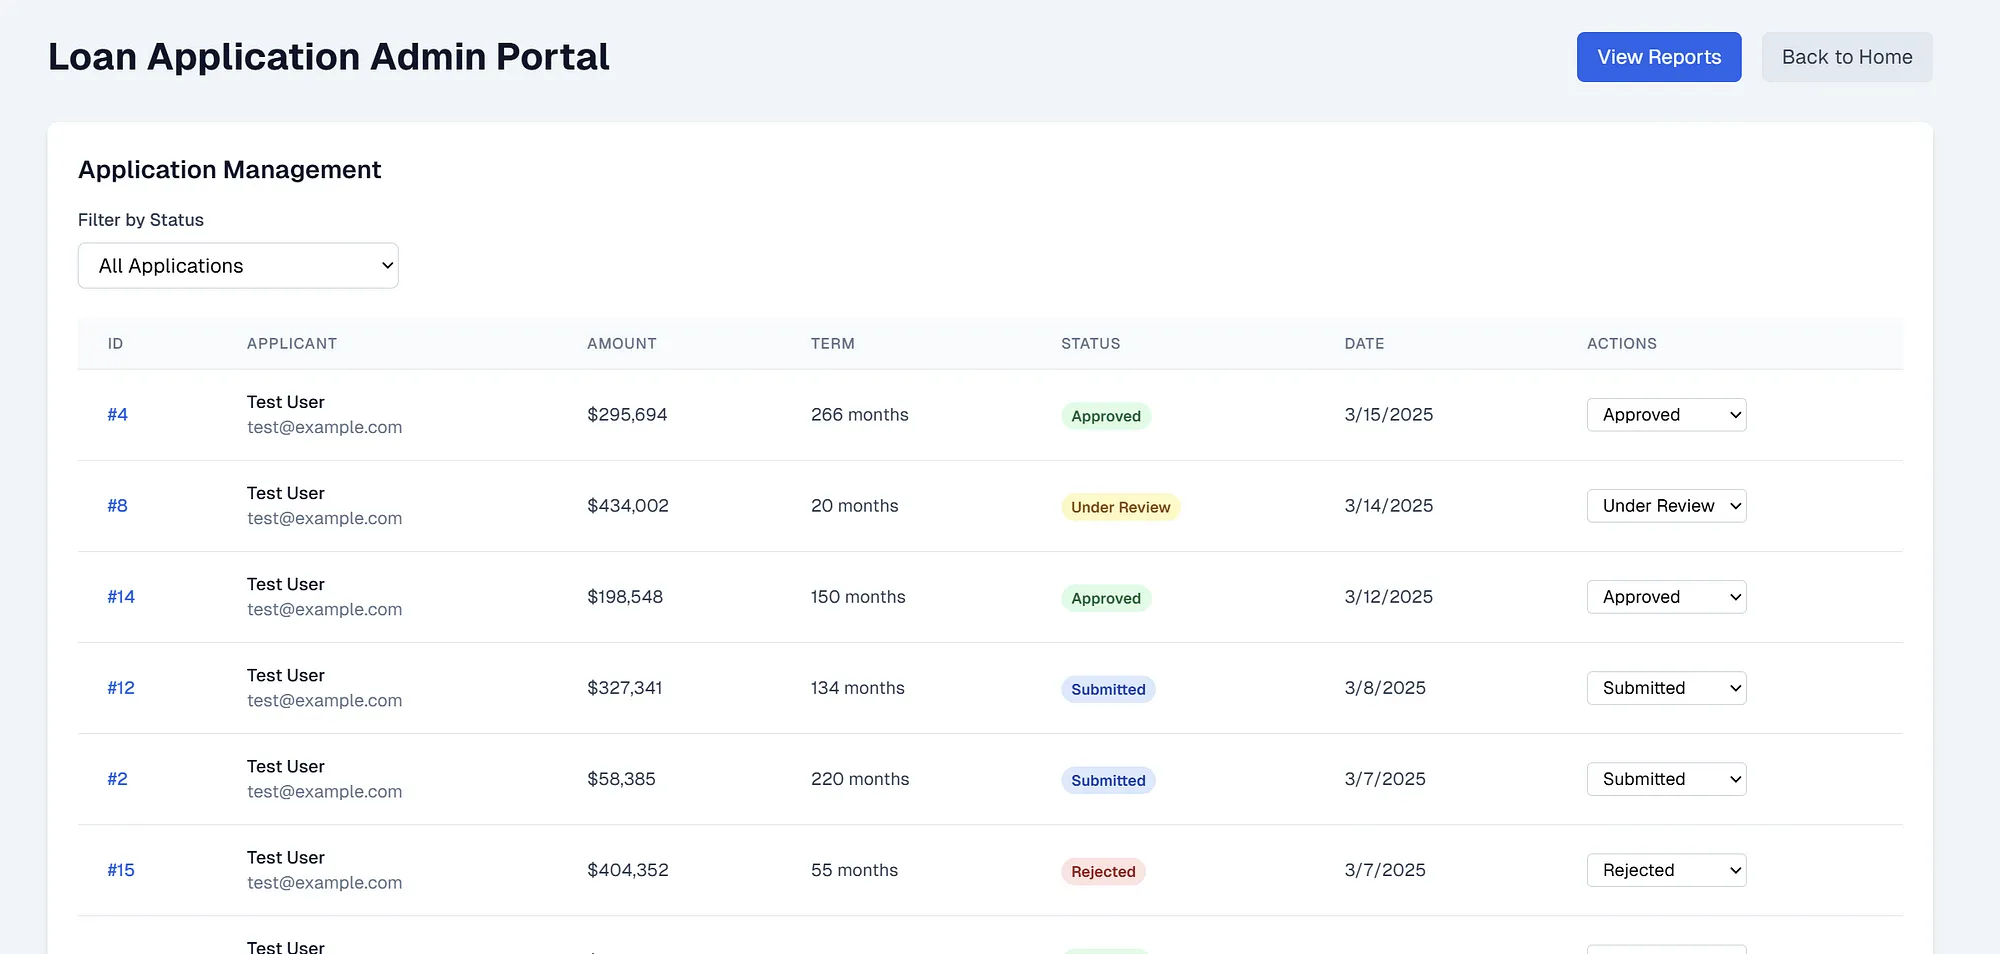This screenshot has height=954, width=2000.
Task: Click the Rejected status badge
Action: point(1102,872)
